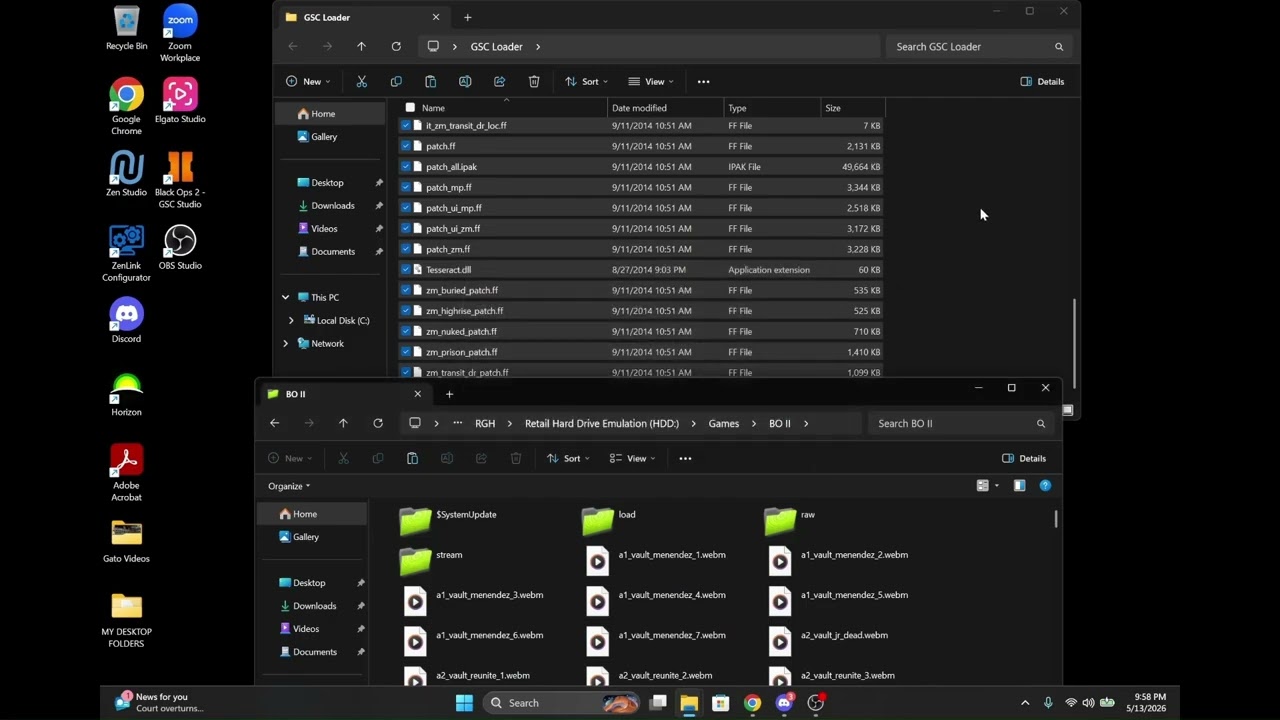This screenshot has height=720, width=1280.
Task: Open help in BO II window
Action: point(1045,486)
